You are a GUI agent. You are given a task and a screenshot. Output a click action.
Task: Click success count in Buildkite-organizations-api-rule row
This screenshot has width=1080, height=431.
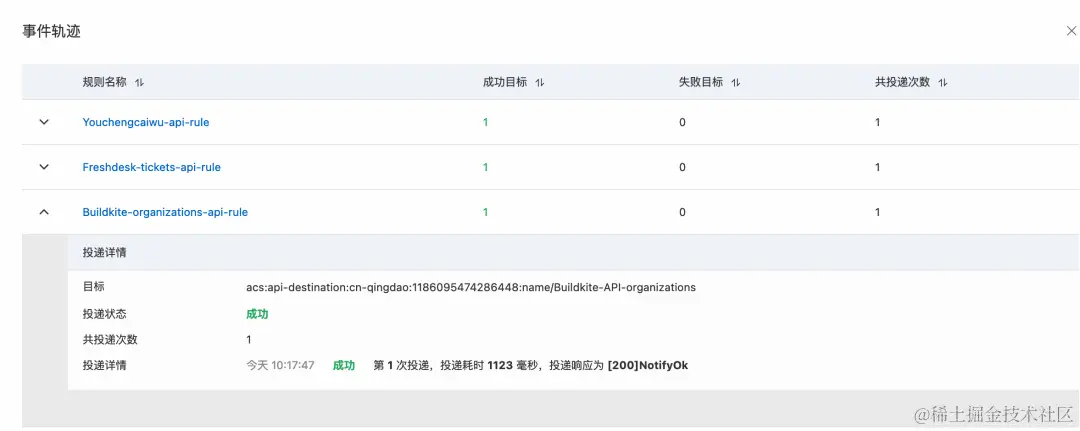click(x=486, y=212)
